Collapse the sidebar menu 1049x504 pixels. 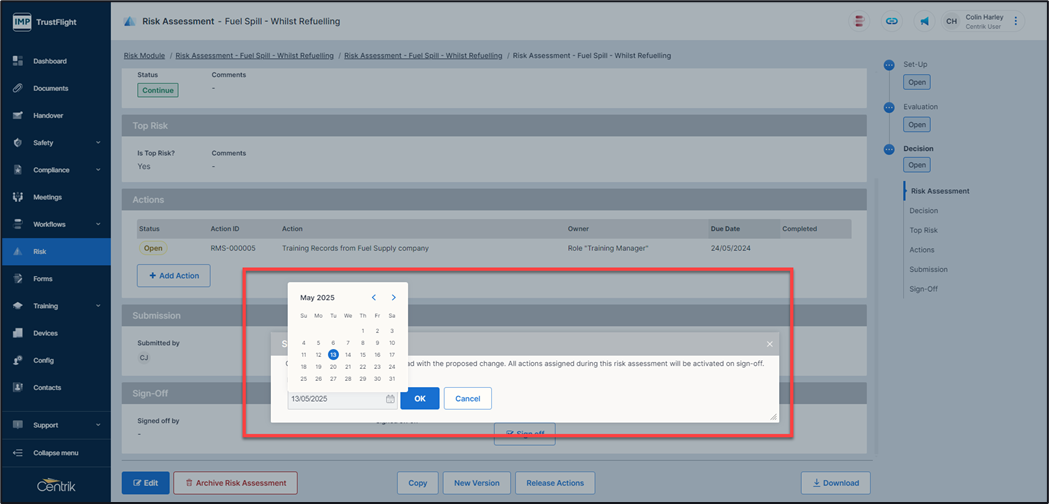(x=55, y=452)
